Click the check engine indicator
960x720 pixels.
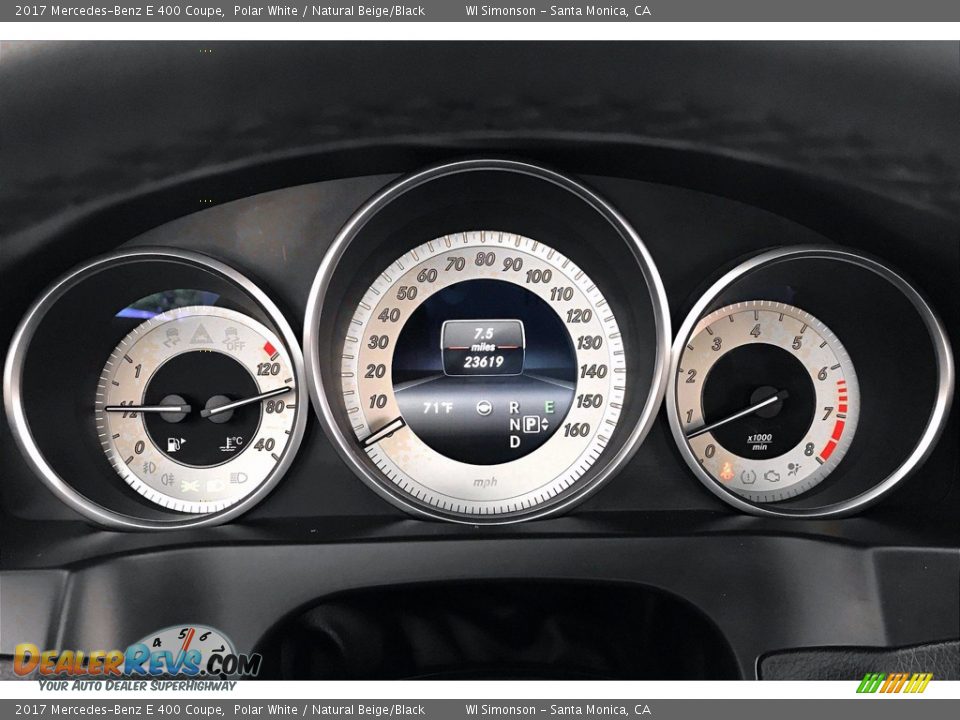[771, 476]
